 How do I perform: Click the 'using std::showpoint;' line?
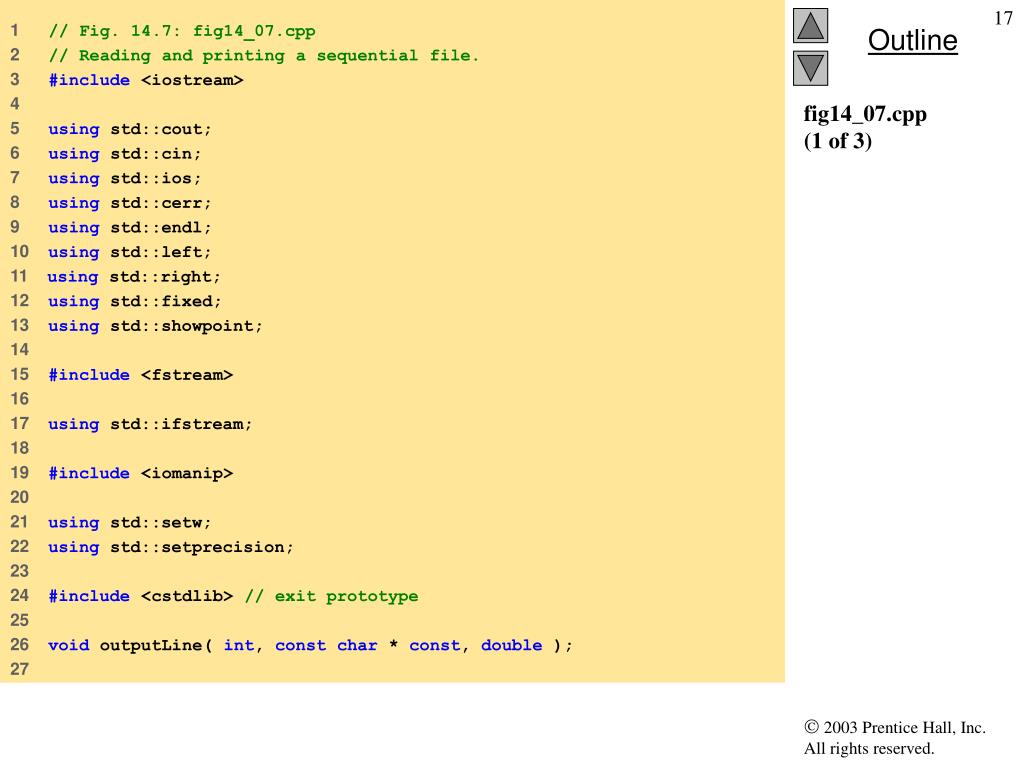pyautogui.click(x=155, y=326)
